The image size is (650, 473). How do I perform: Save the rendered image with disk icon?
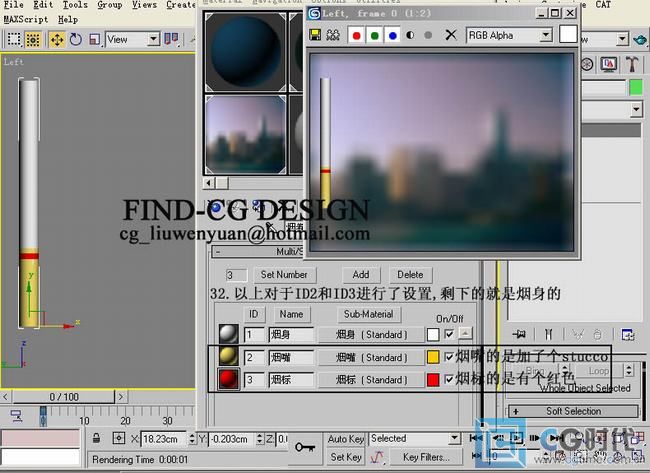[315, 35]
